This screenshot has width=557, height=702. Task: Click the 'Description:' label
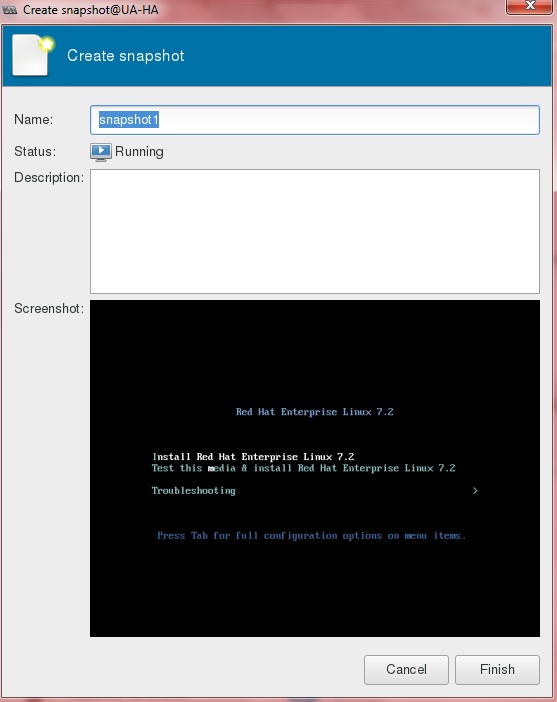[x=49, y=178]
